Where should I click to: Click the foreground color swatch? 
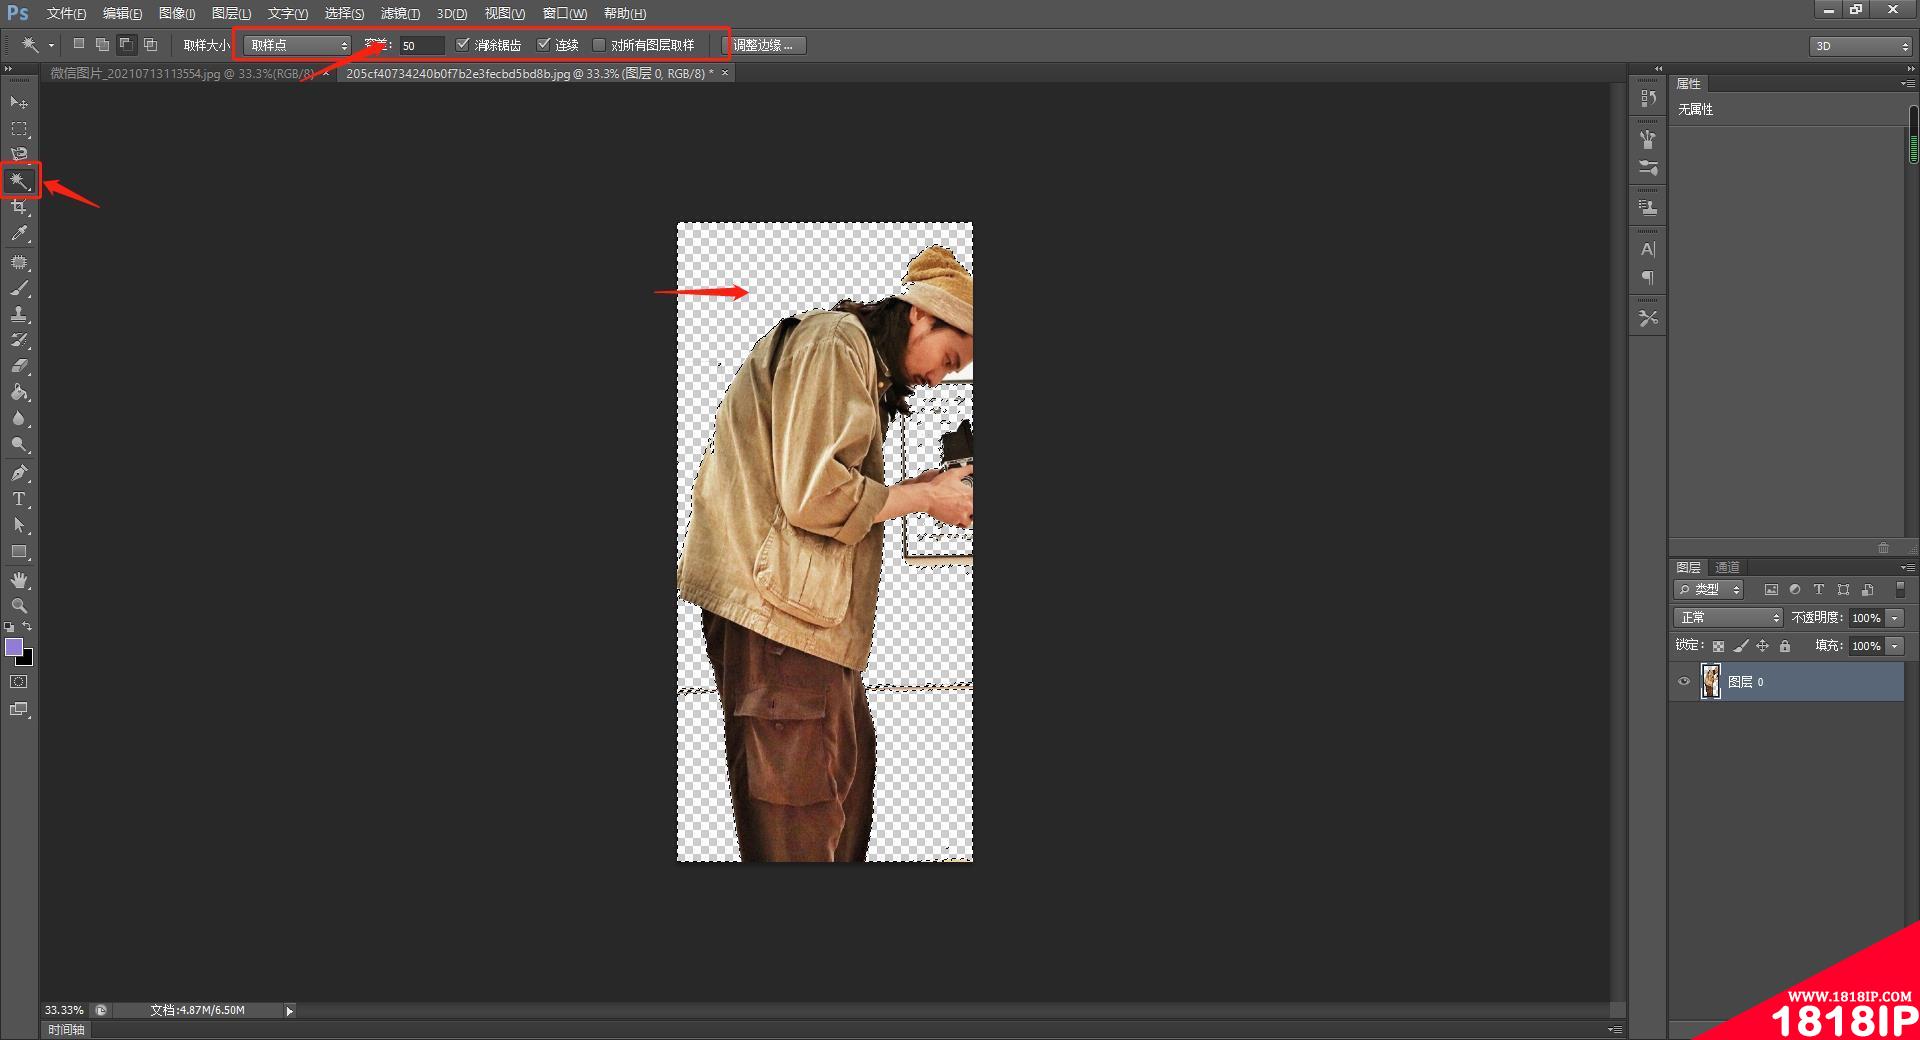tap(14, 646)
